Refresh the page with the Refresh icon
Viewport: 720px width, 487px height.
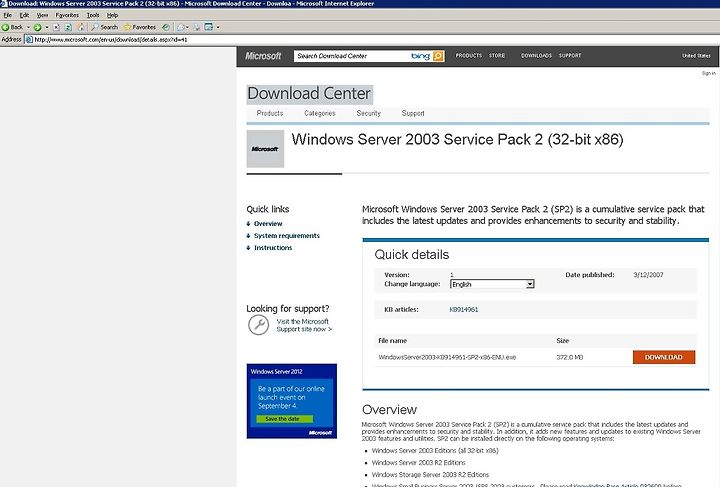click(68, 27)
